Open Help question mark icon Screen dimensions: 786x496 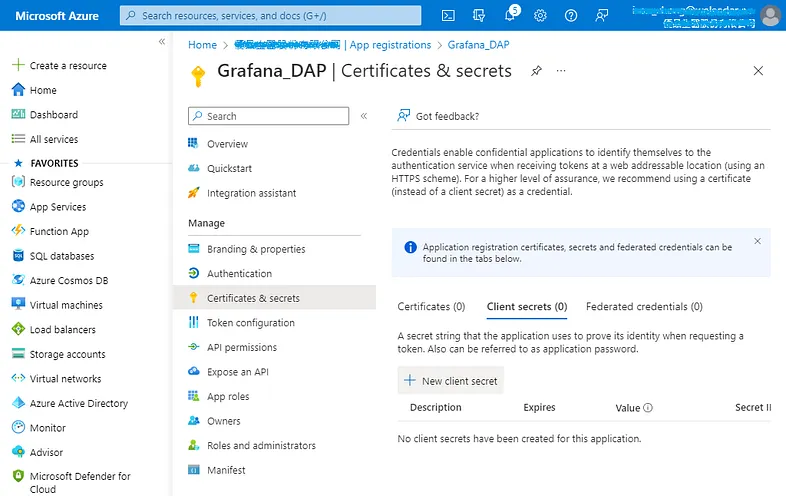[x=570, y=16]
